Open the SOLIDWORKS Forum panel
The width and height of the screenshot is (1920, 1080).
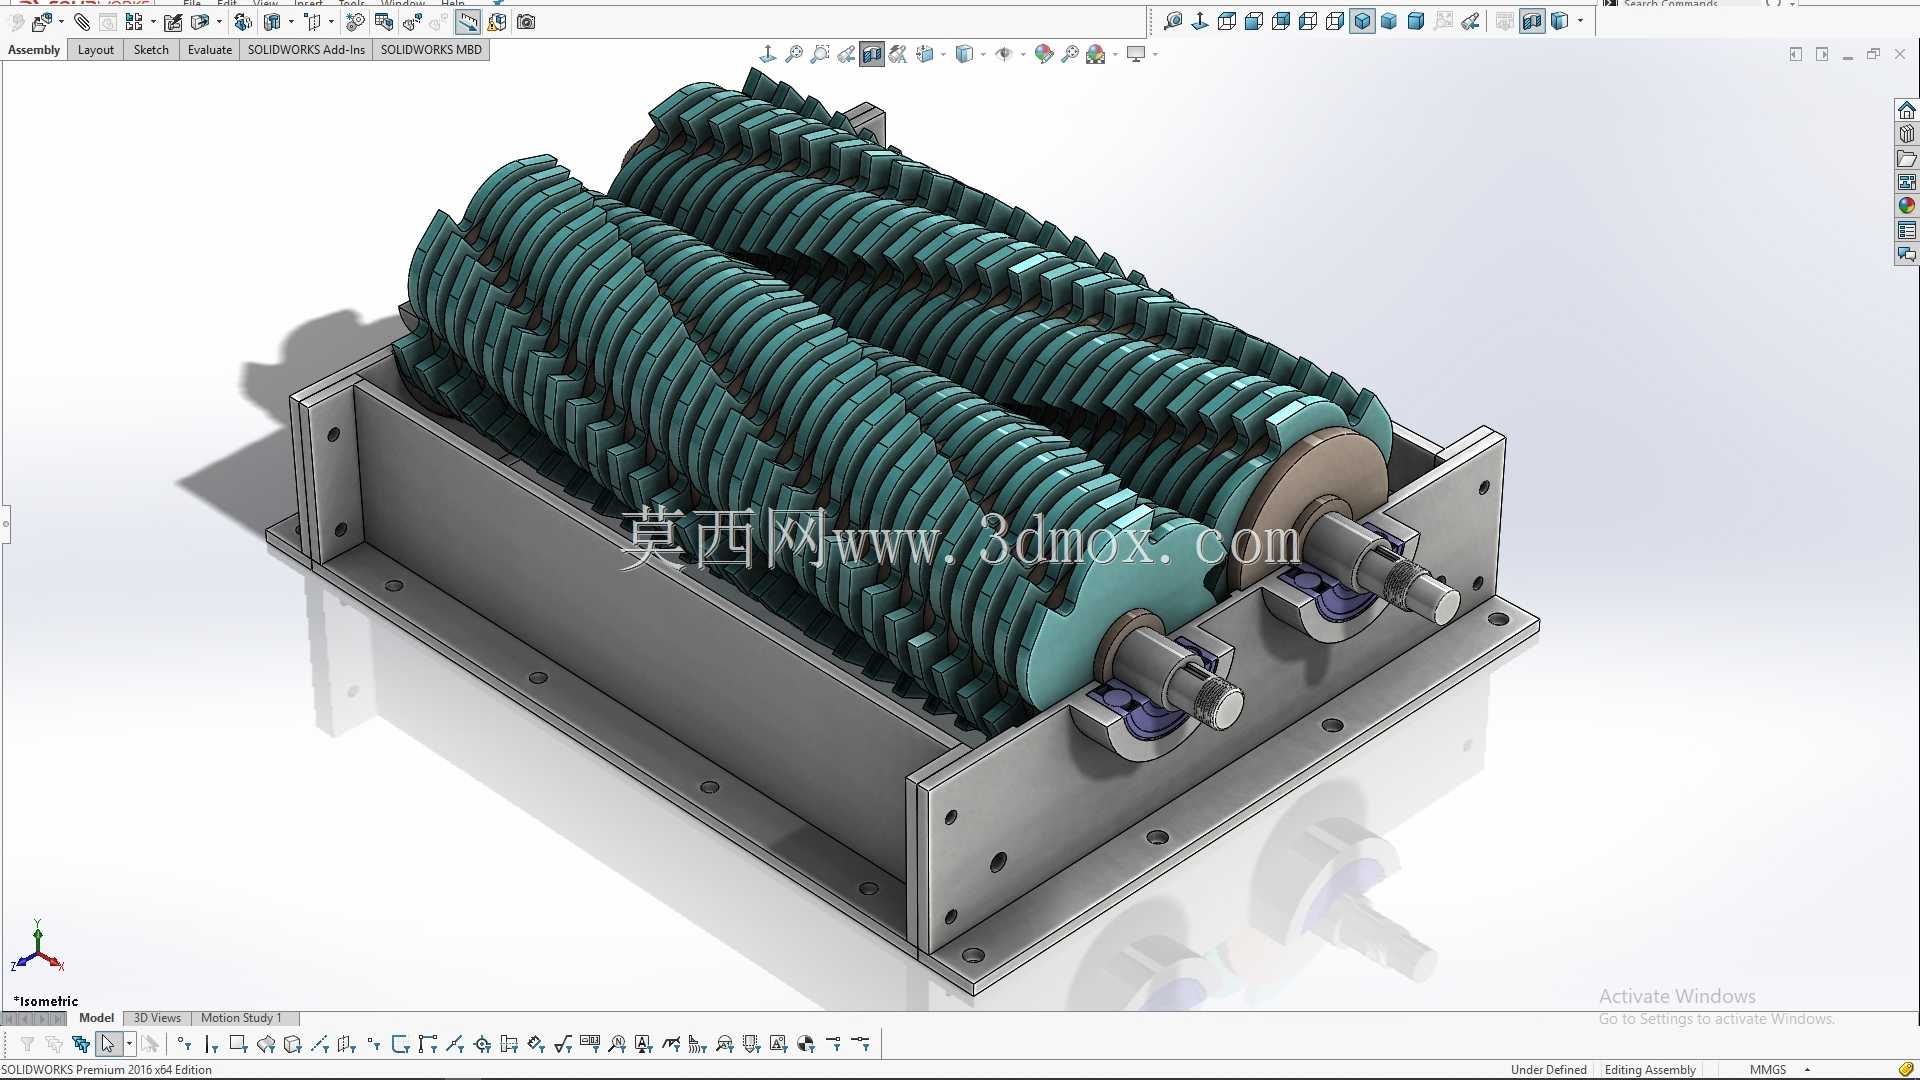1907,254
